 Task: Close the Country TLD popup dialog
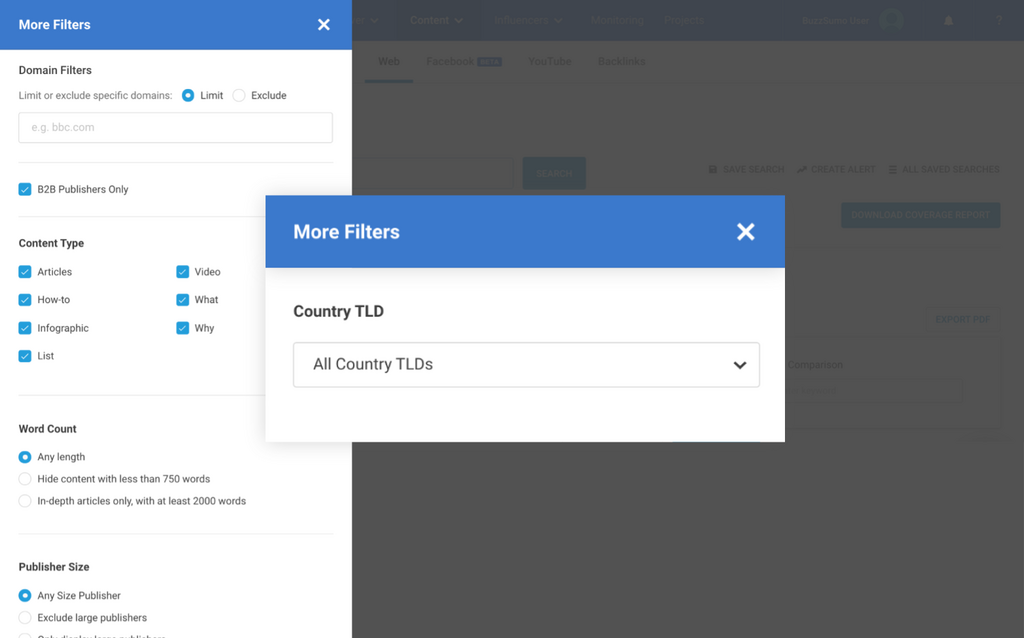click(745, 232)
